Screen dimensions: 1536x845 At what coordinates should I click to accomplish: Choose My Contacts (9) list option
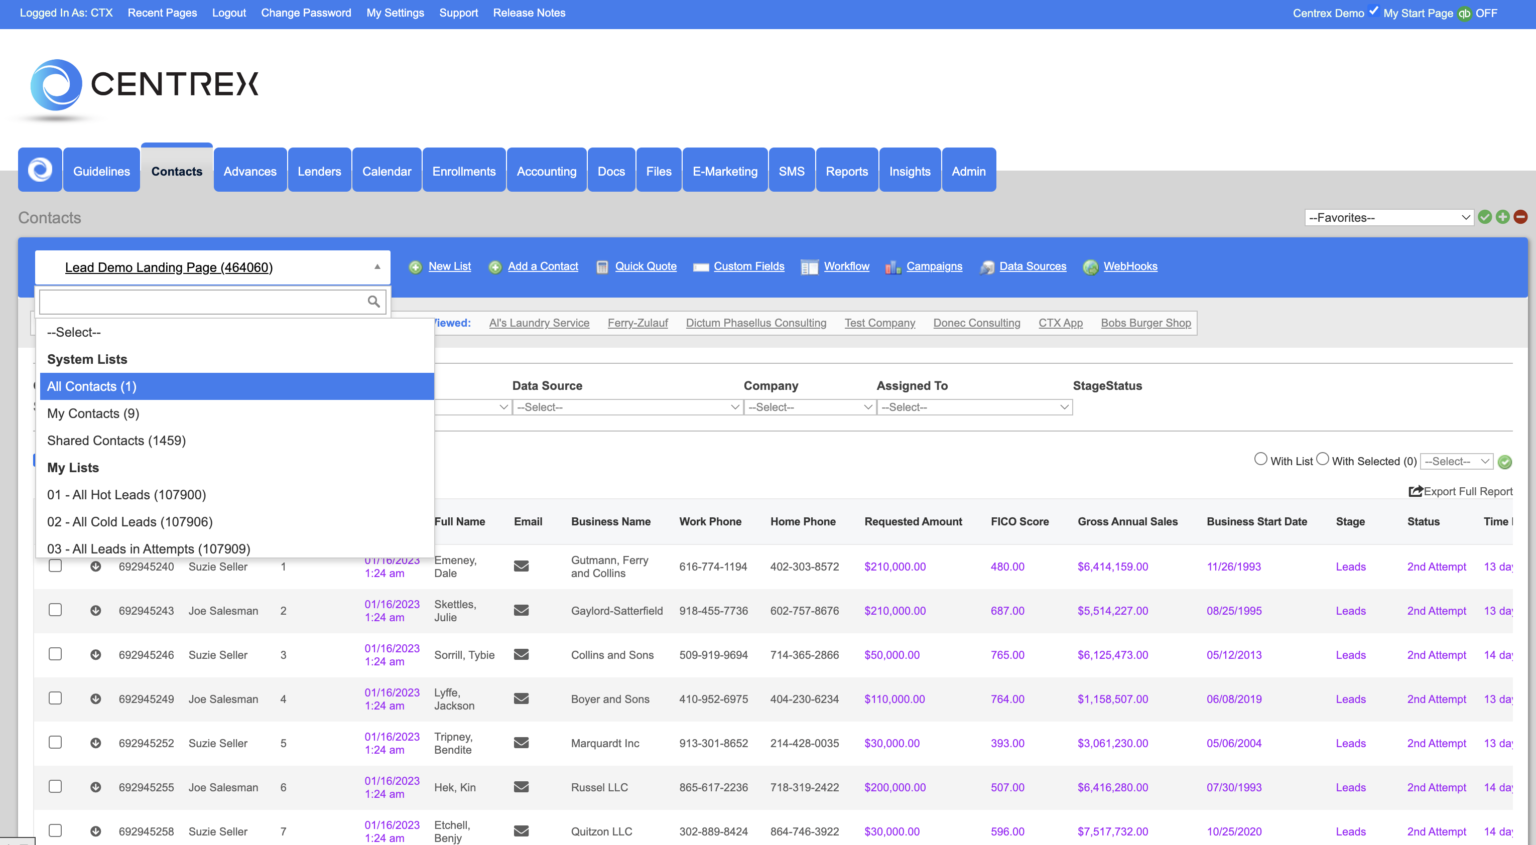[235, 413]
